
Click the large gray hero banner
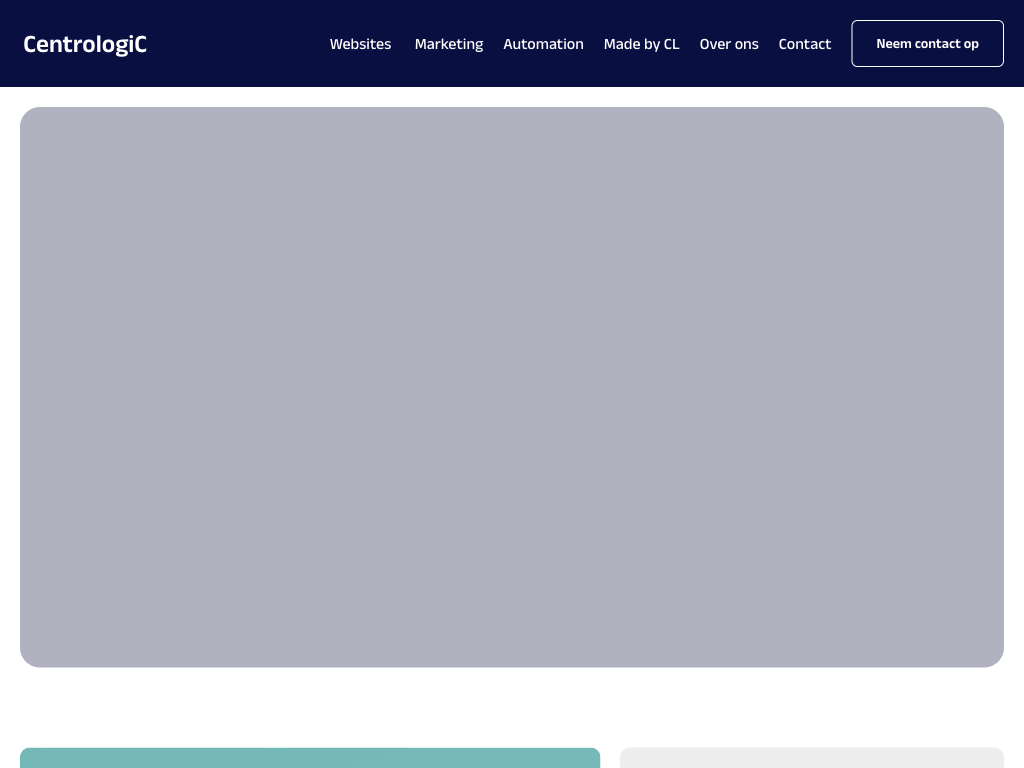(512, 387)
